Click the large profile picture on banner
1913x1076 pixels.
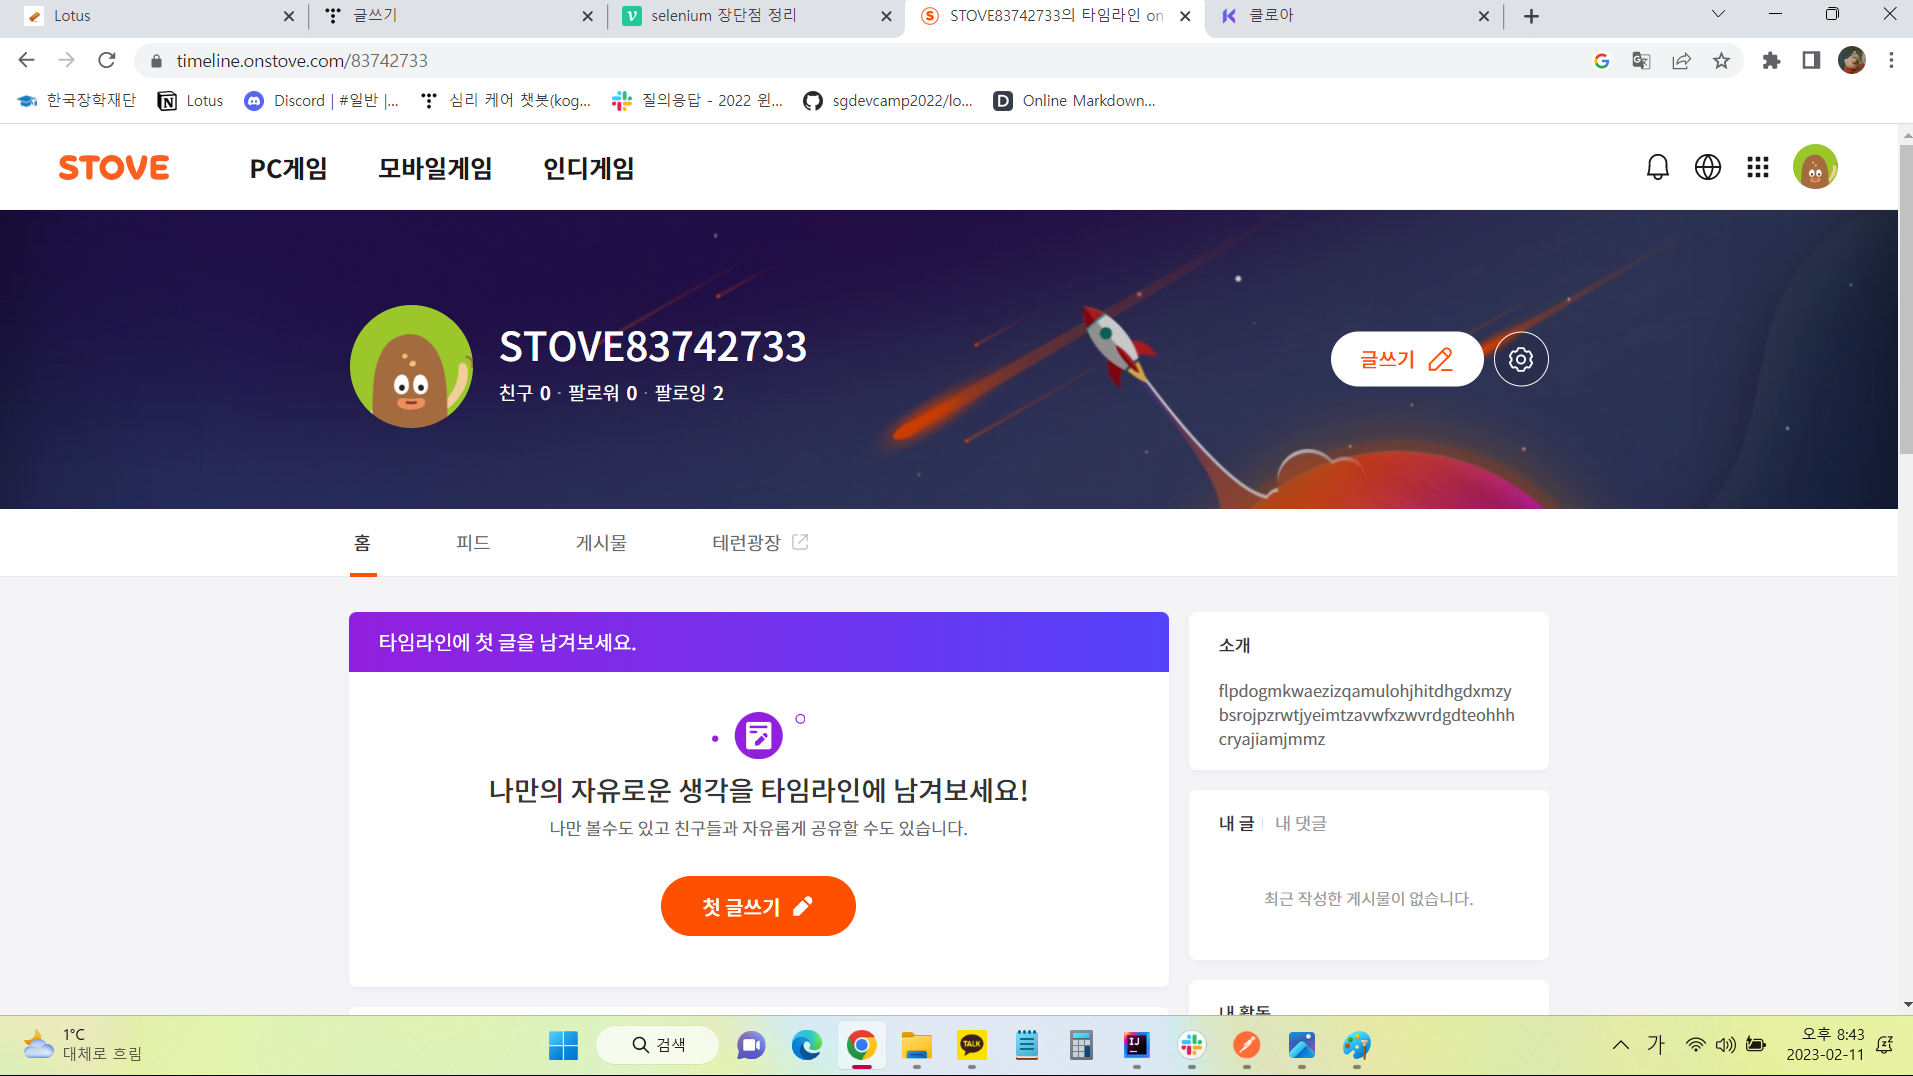[x=411, y=367]
